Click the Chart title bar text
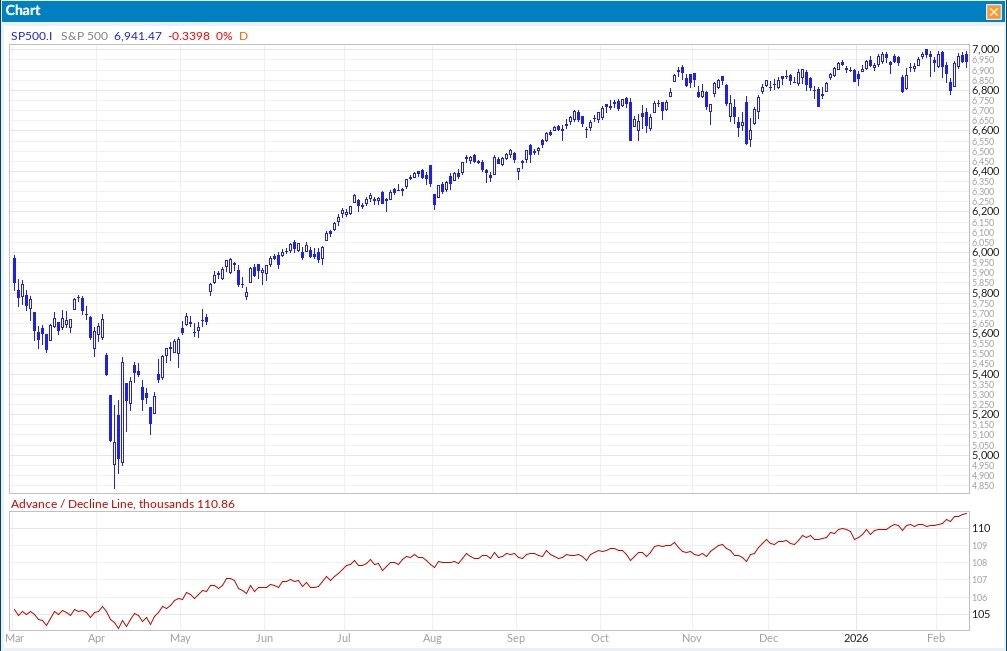The width and height of the screenshot is (1007, 651). point(22,10)
